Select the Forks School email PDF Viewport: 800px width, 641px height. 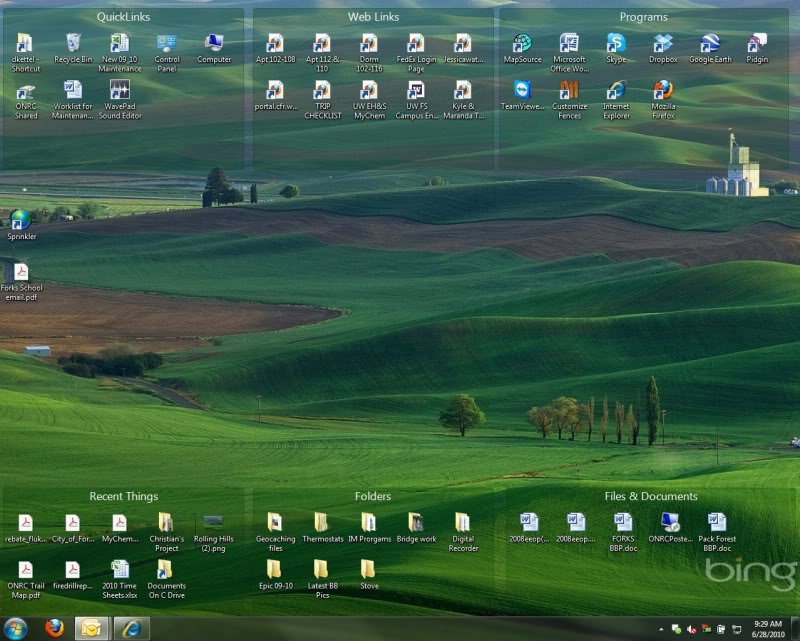[21, 270]
